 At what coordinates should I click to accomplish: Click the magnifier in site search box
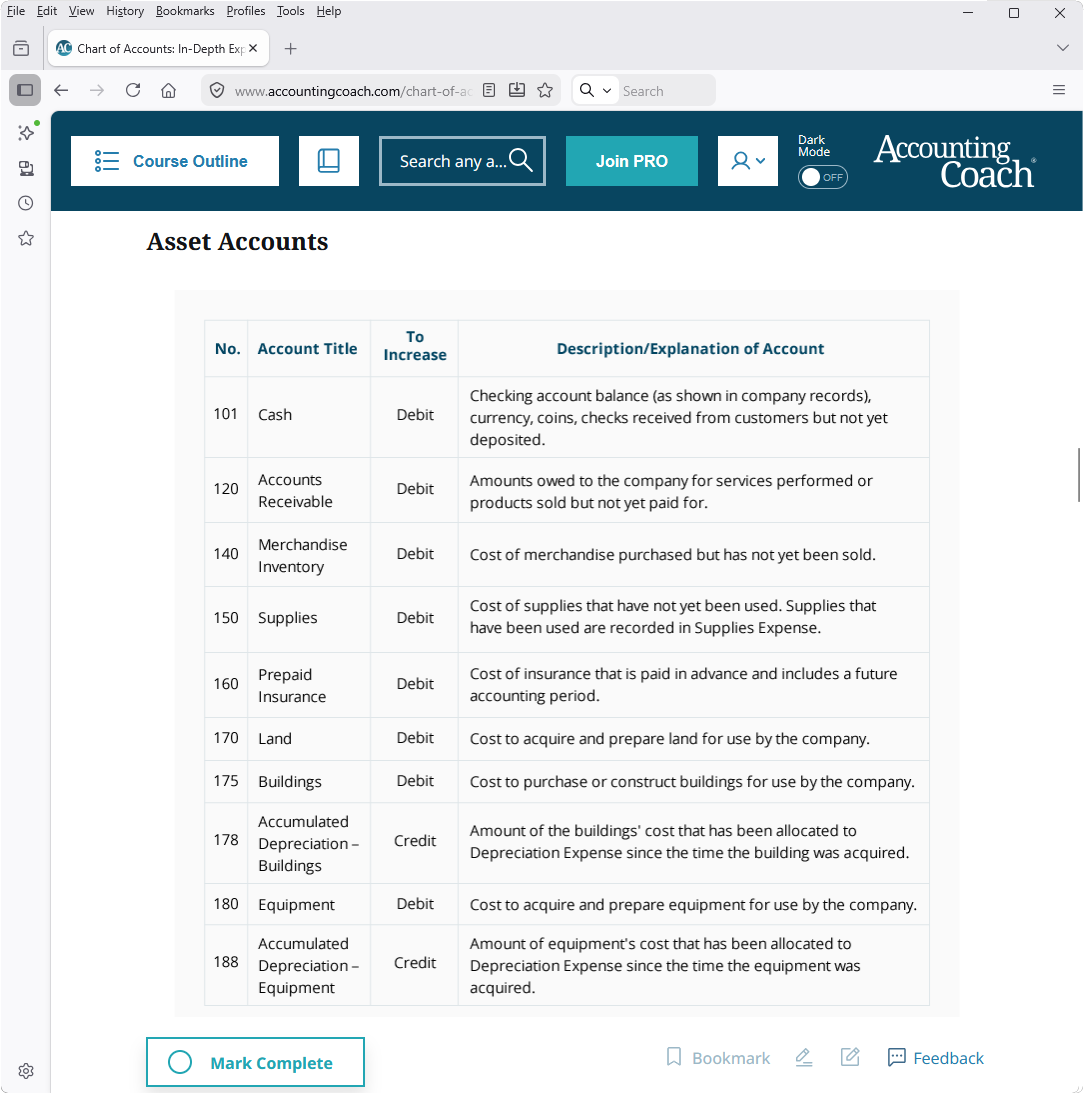[520, 160]
